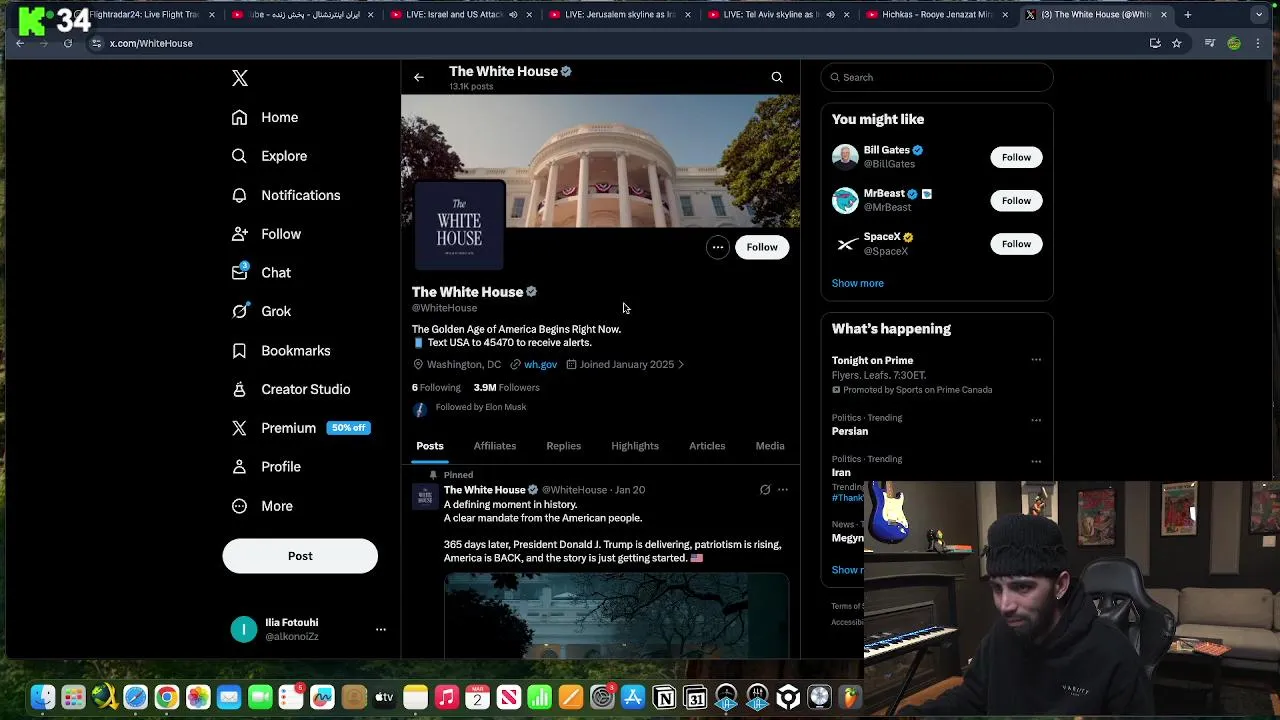
Task: Click the pinned post's Jan 20 date
Action: 630,490
